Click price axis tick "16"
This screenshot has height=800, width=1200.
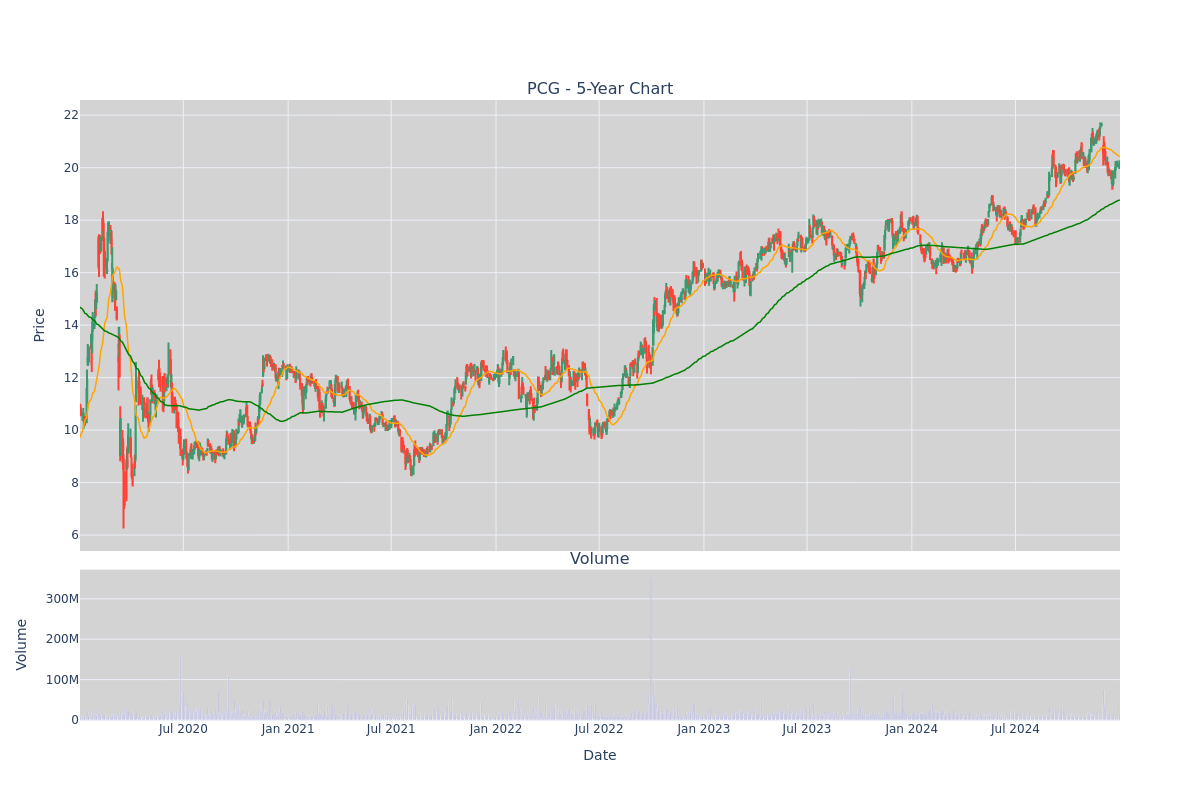click(x=71, y=272)
